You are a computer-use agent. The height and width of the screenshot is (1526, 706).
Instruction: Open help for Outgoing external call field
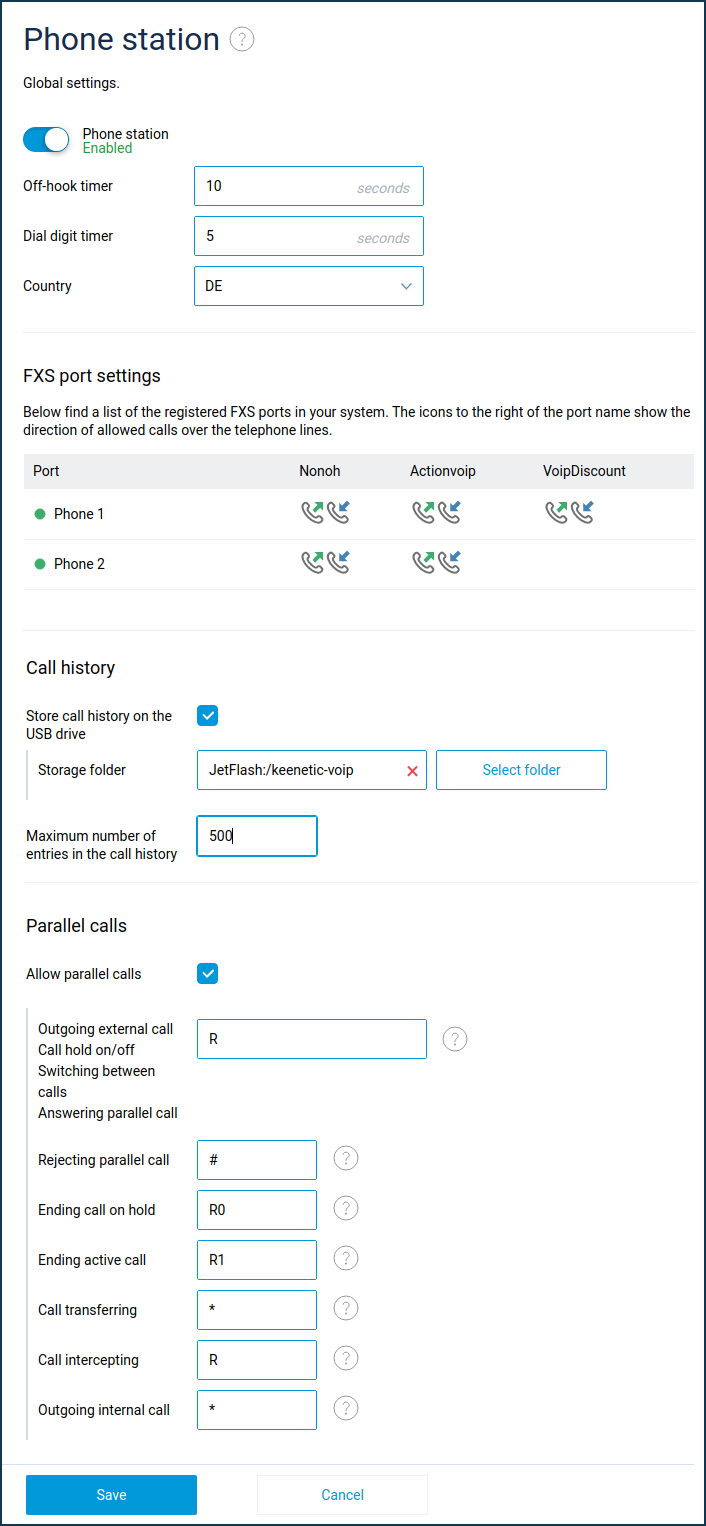[x=455, y=1039]
